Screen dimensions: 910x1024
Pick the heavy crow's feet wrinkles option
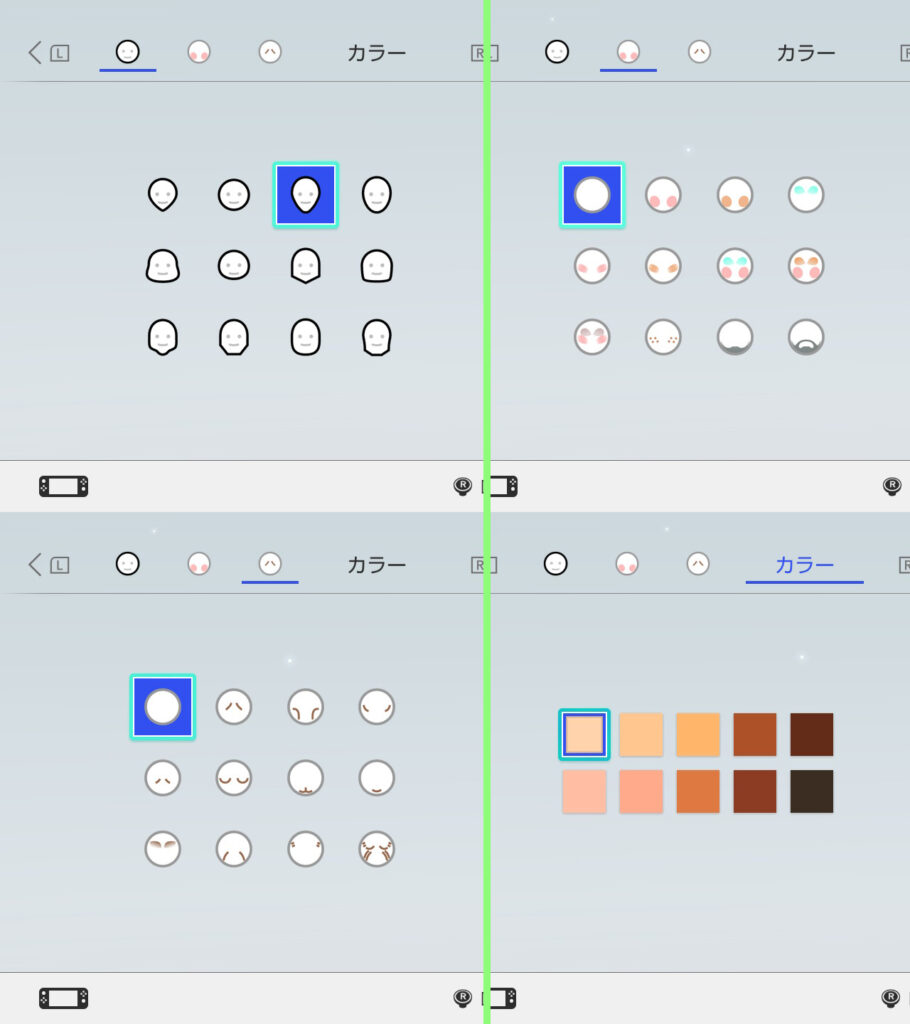tap(376, 849)
